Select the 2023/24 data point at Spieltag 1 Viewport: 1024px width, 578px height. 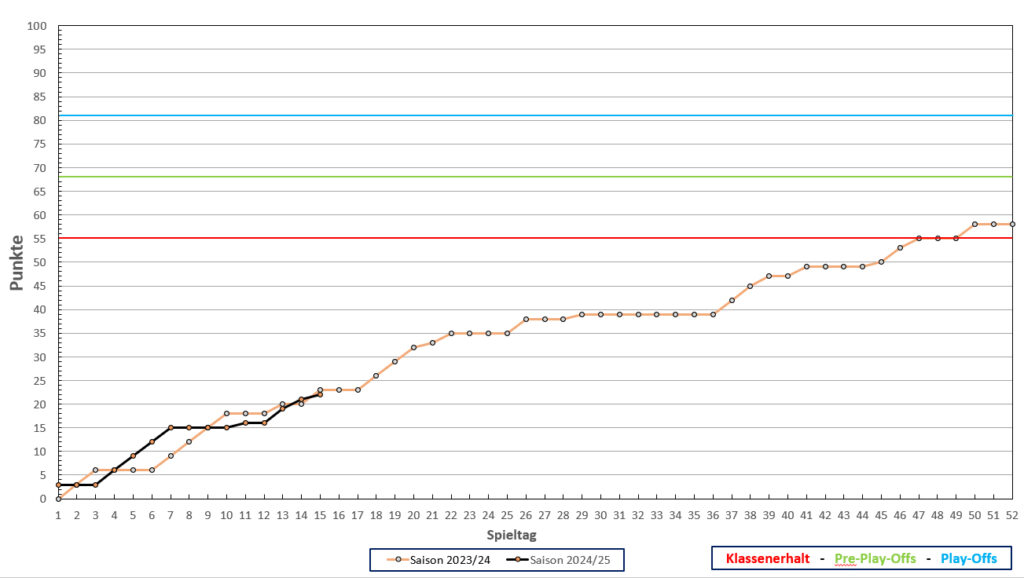pyautogui.click(x=59, y=499)
